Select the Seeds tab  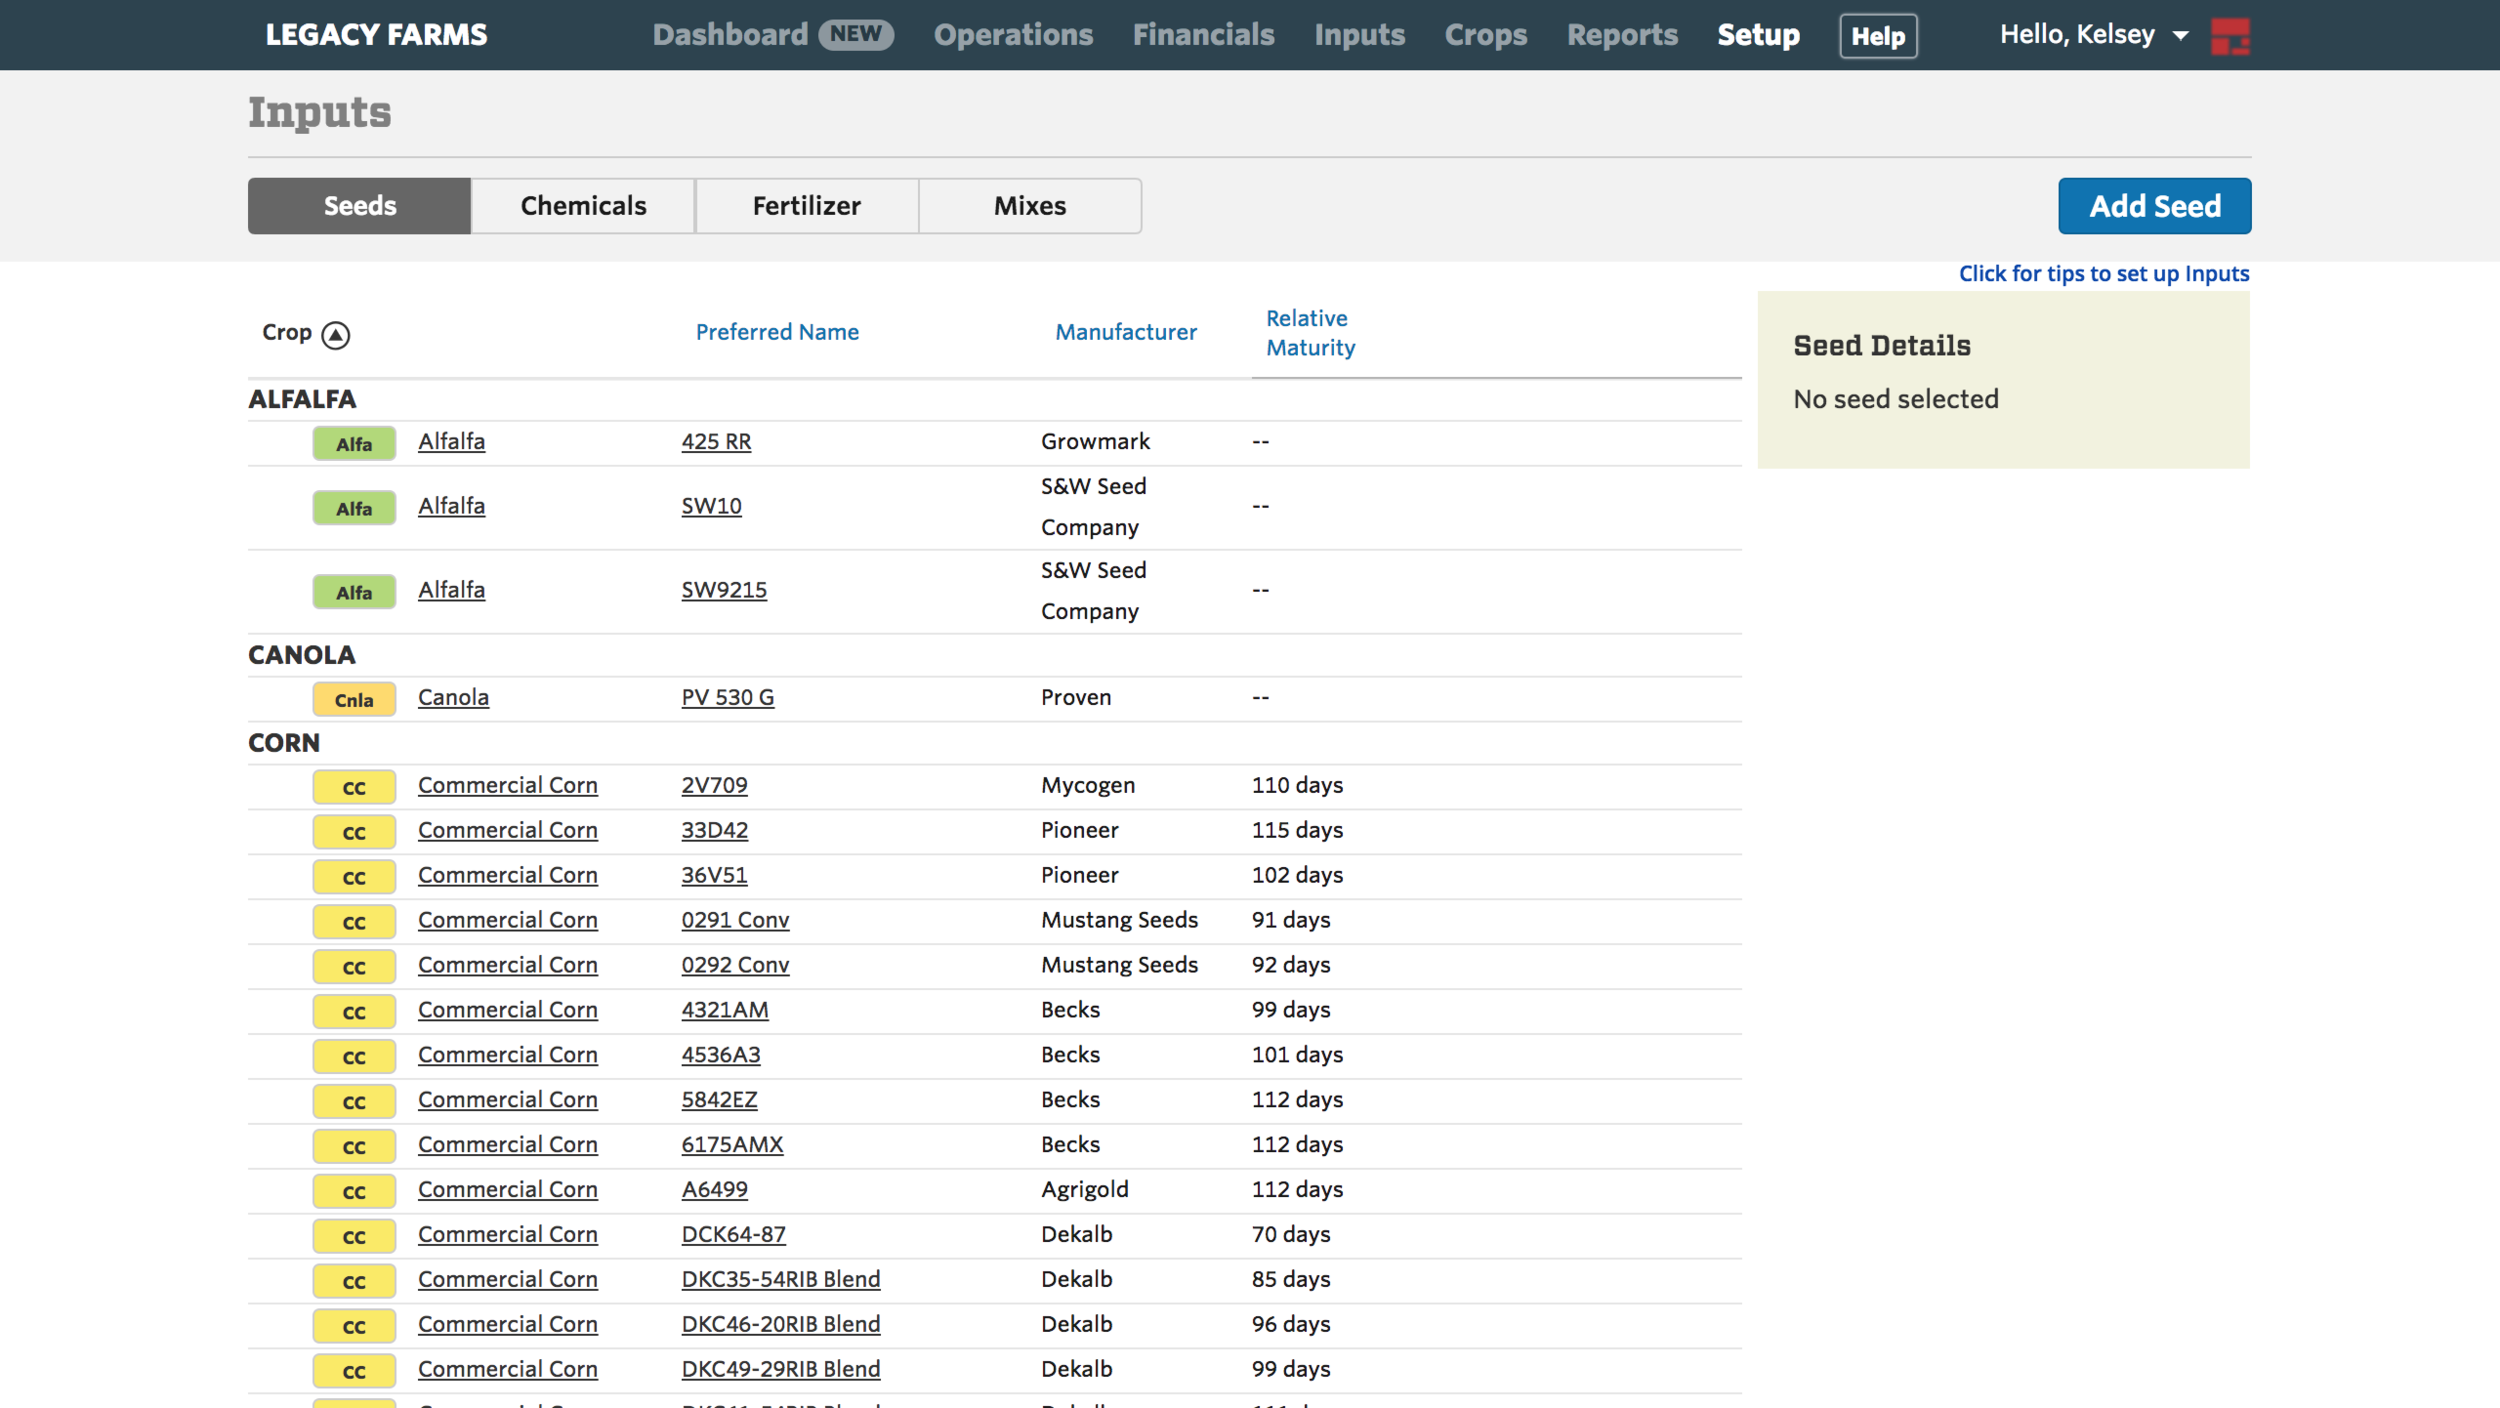click(359, 206)
